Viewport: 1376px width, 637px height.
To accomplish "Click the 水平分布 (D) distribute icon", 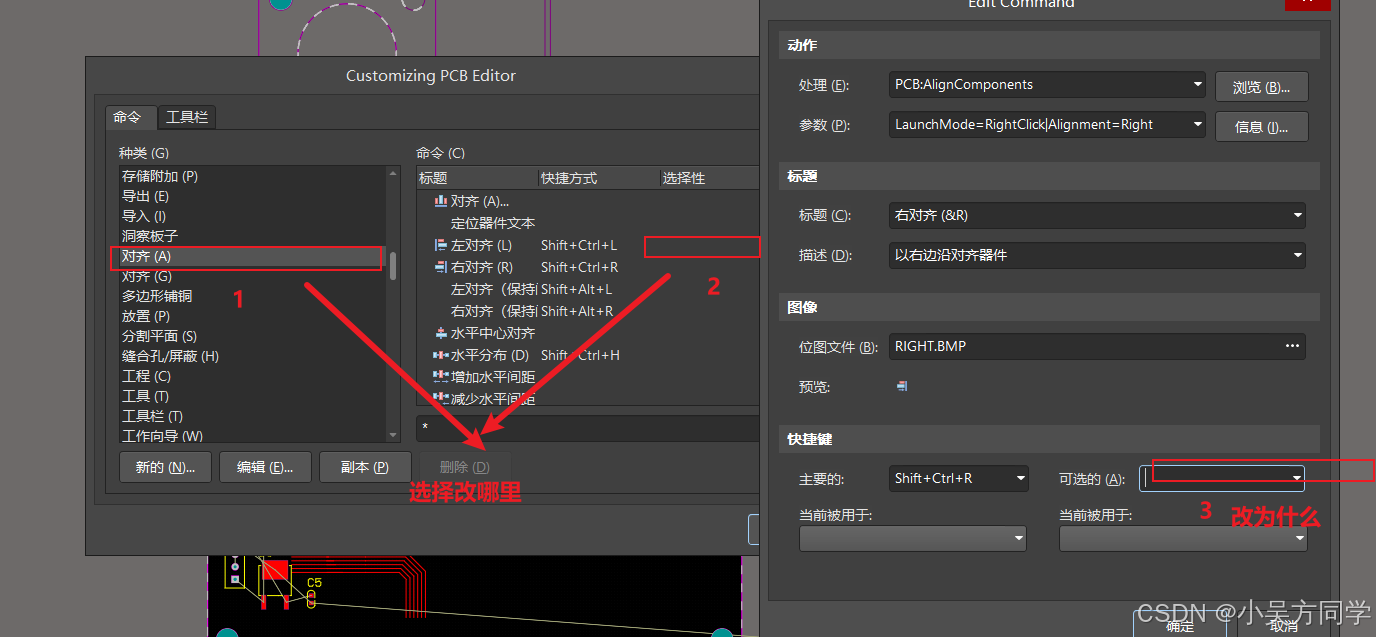I will point(440,355).
